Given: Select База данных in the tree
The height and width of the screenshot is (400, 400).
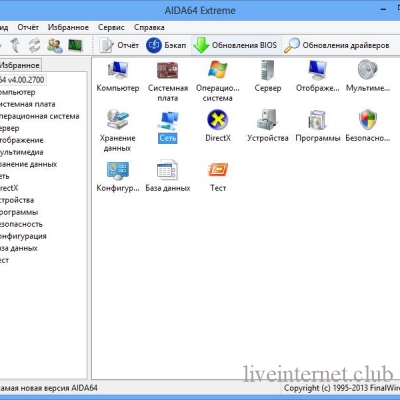Looking at the screenshot, I should (19, 248).
